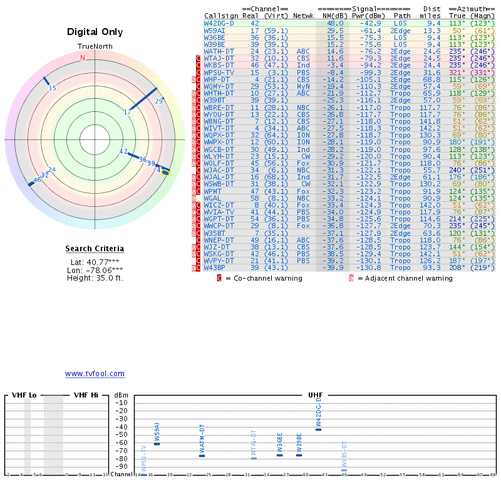
Task: Click the yellow-highlighted marker on radar plot
Action: pyautogui.click(x=165, y=173)
